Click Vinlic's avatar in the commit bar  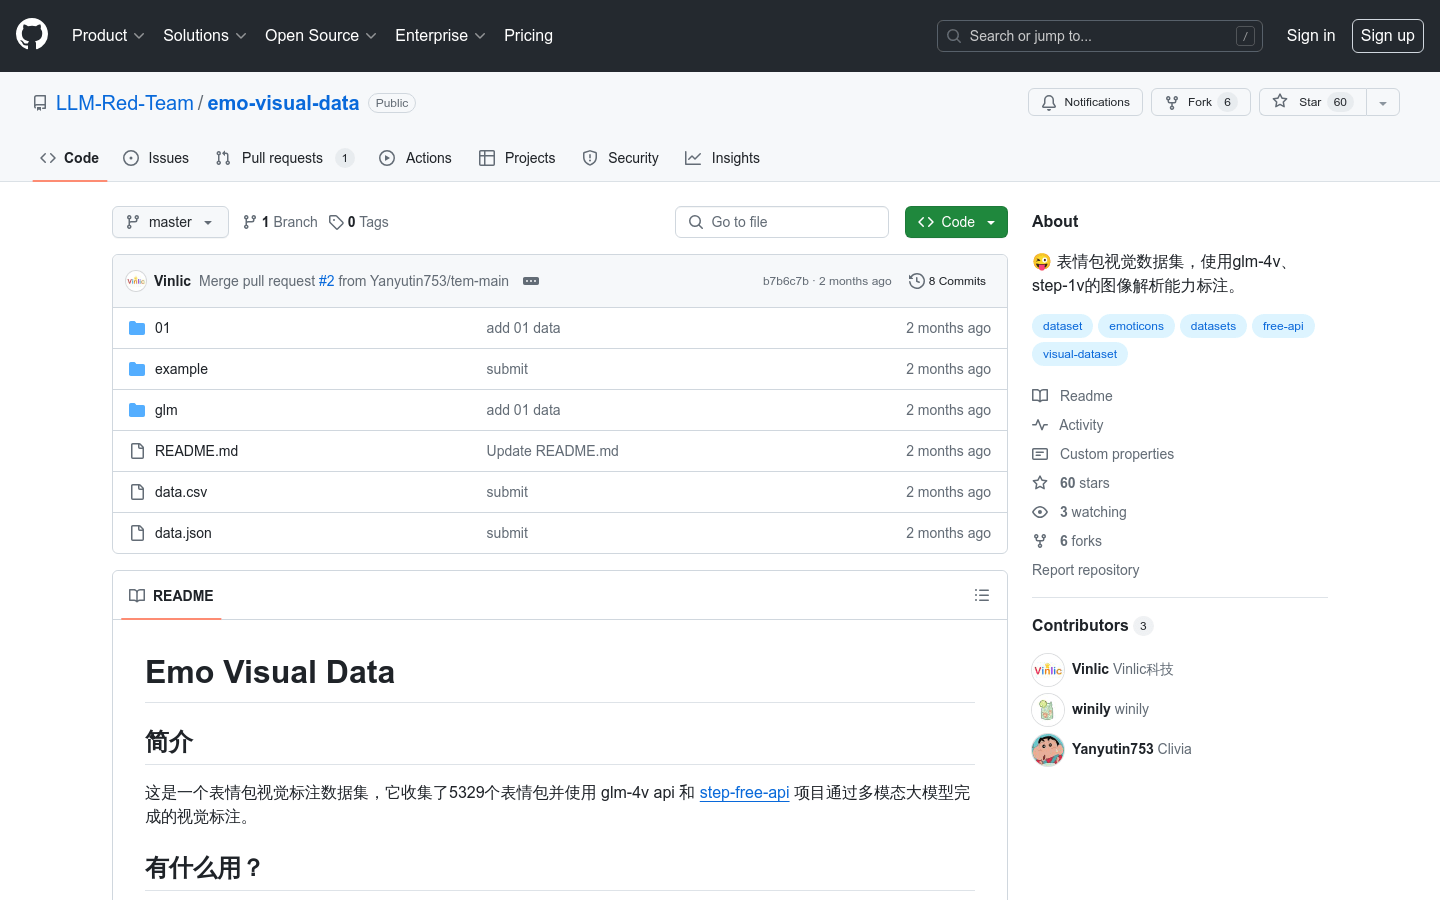pyautogui.click(x=136, y=281)
